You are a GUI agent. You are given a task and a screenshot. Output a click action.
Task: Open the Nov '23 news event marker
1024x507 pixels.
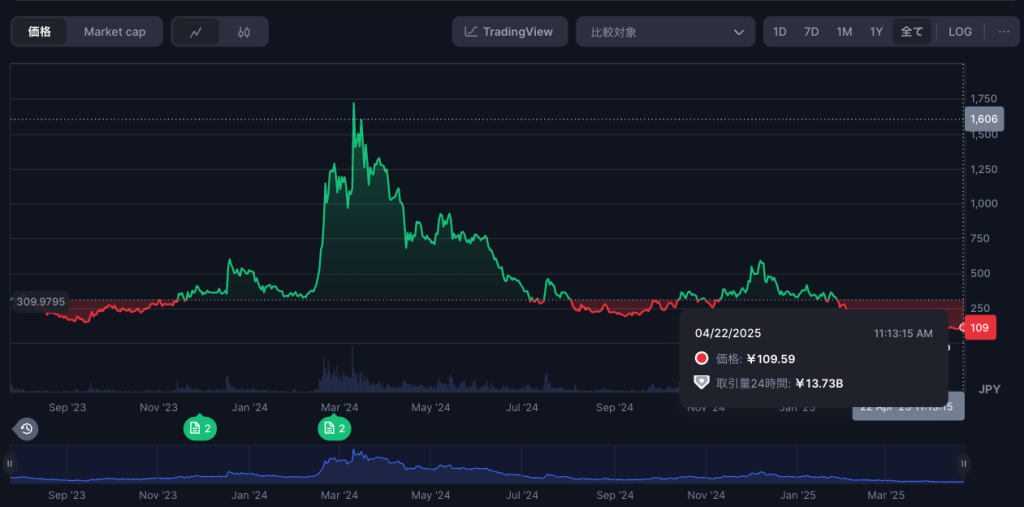pos(199,428)
